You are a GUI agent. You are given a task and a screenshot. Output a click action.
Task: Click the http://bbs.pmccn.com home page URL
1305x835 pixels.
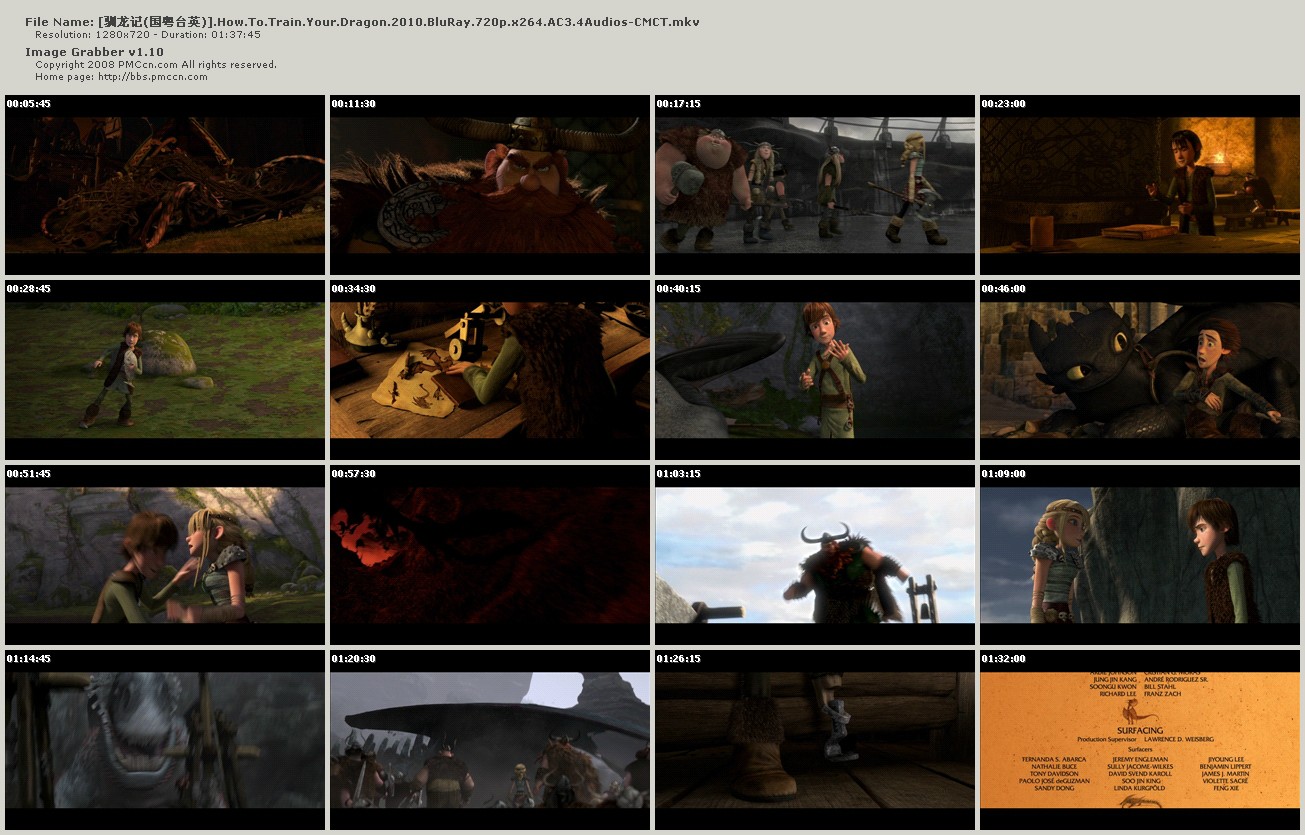153,76
